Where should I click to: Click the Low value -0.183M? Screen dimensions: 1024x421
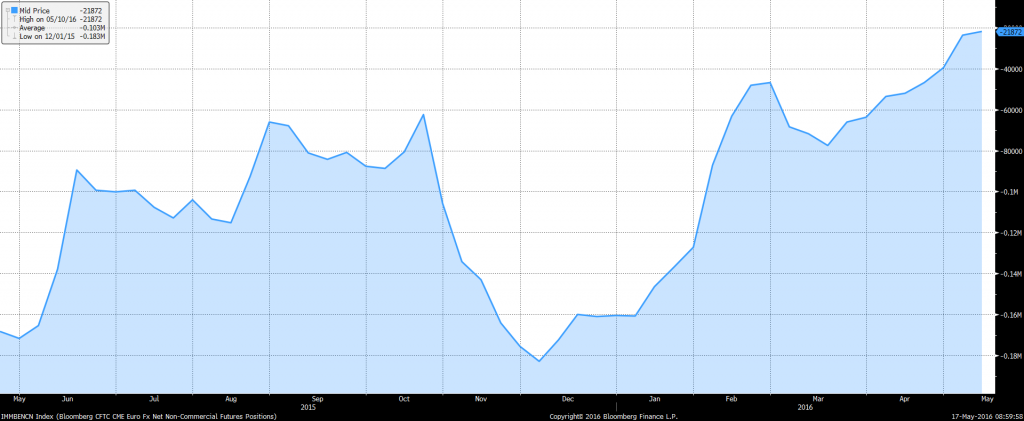pos(93,37)
